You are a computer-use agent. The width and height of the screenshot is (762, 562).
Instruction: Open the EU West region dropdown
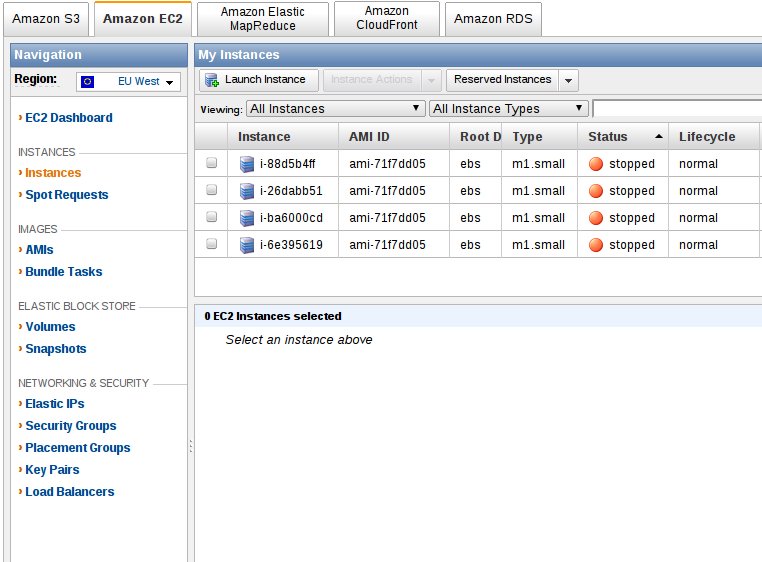coord(128,82)
